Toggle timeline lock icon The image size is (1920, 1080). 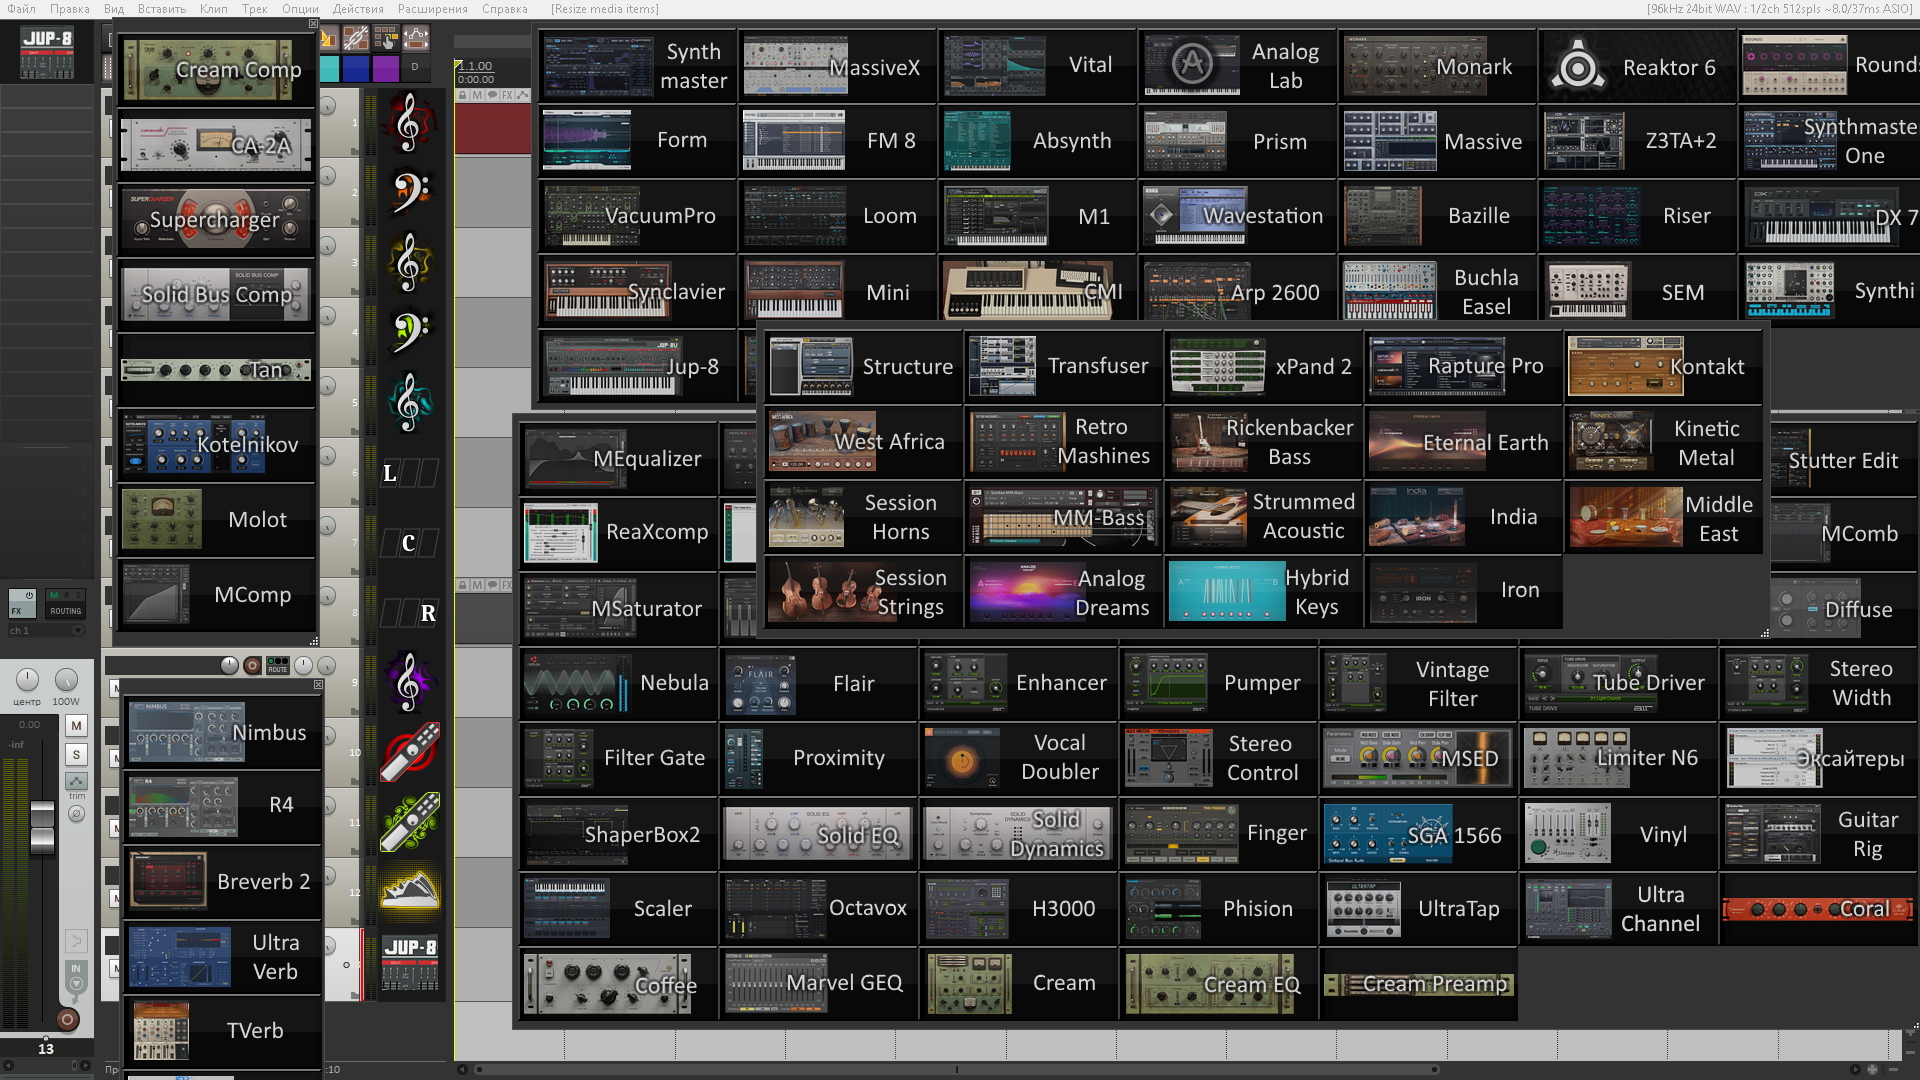pyautogui.click(x=463, y=95)
